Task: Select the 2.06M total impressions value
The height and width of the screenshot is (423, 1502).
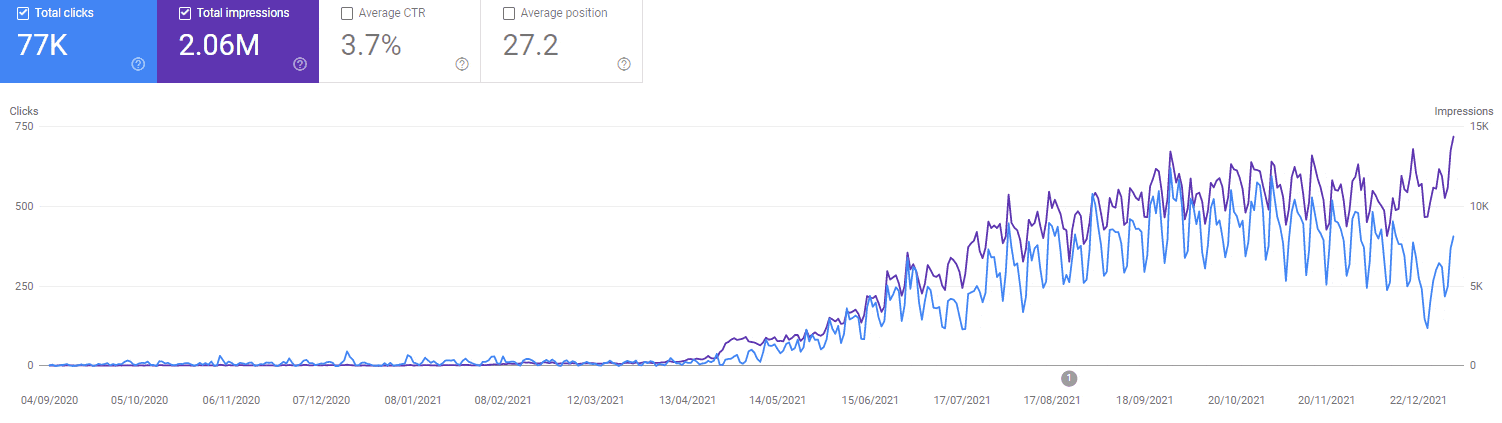Action: [x=219, y=45]
